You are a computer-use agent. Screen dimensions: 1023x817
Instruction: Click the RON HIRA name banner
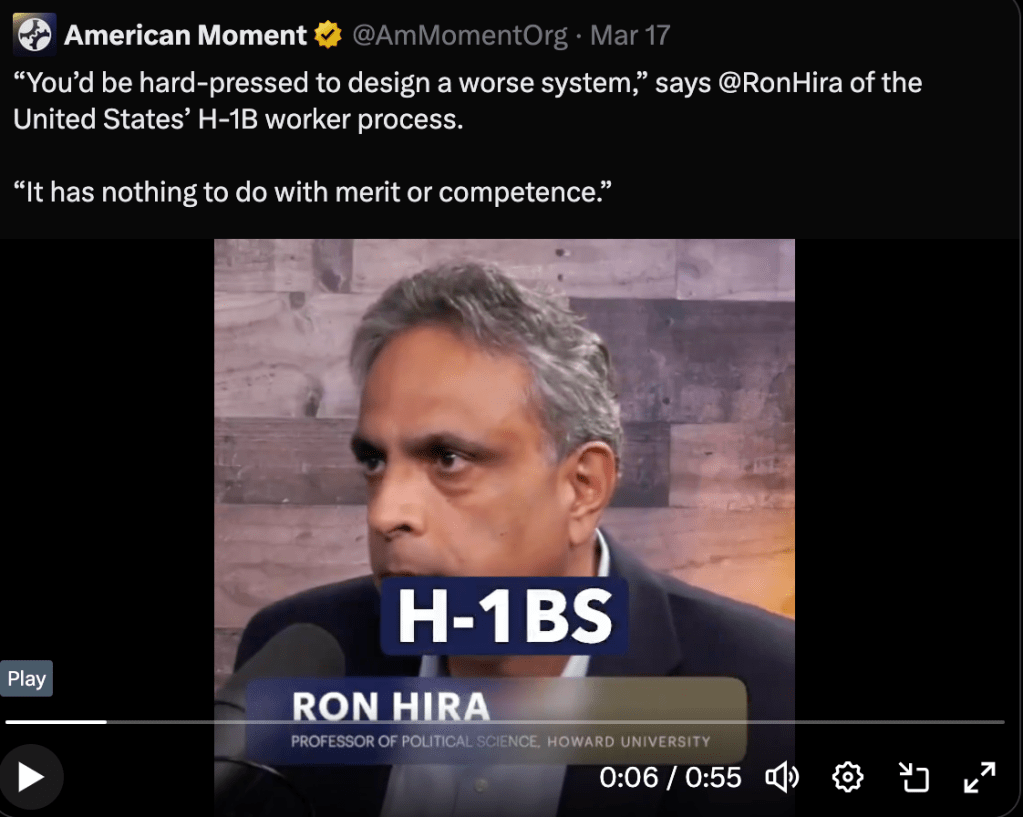(496, 720)
